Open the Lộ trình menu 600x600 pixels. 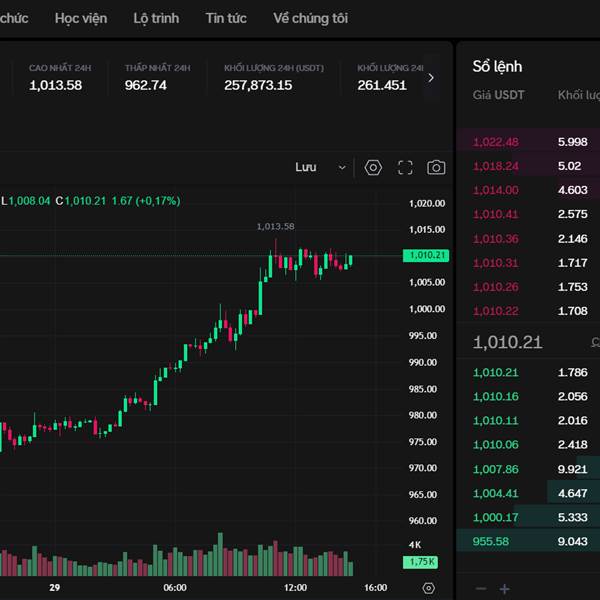click(156, 18)
